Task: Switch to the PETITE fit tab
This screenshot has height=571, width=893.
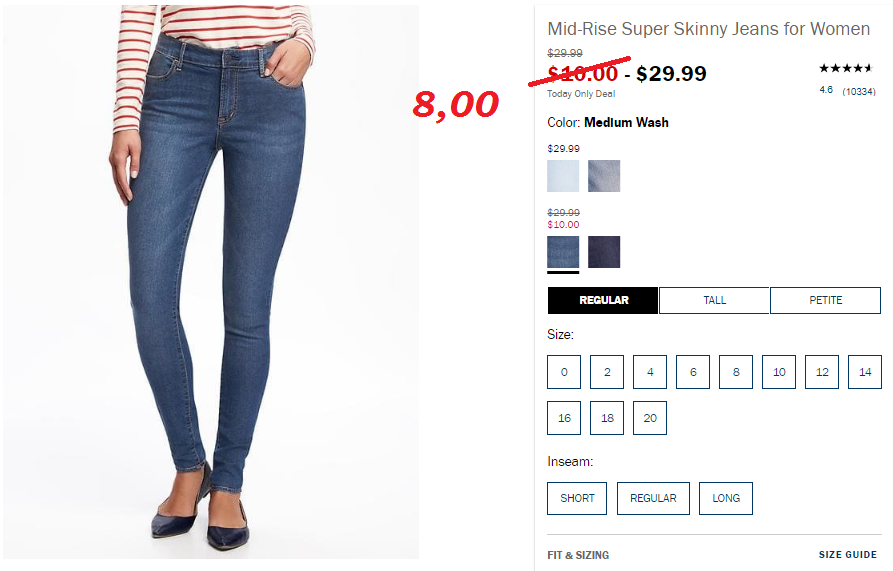Action: [825, 300]
